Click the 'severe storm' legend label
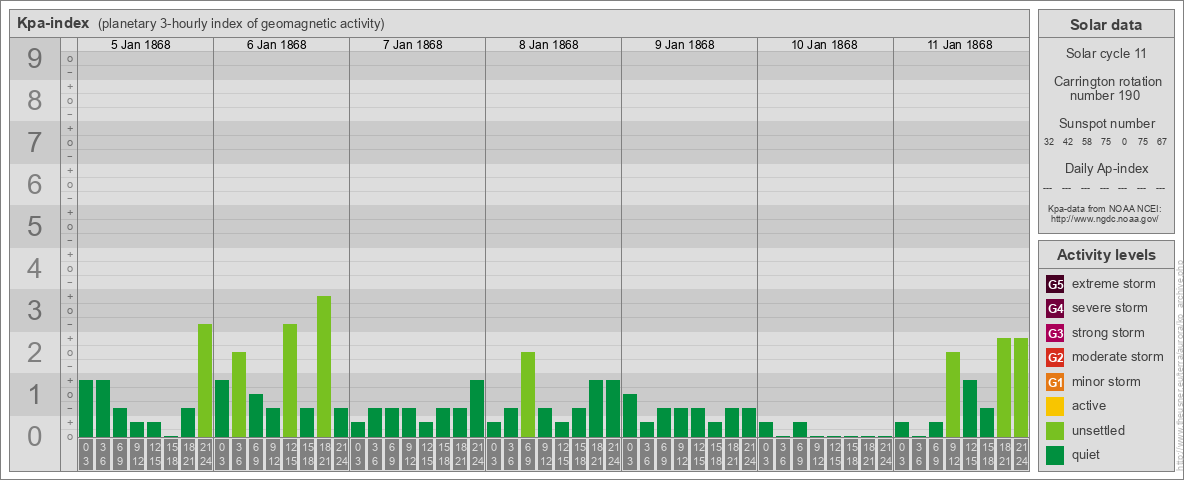This screenshot has width=1184, height=480. click(1110, 308)
